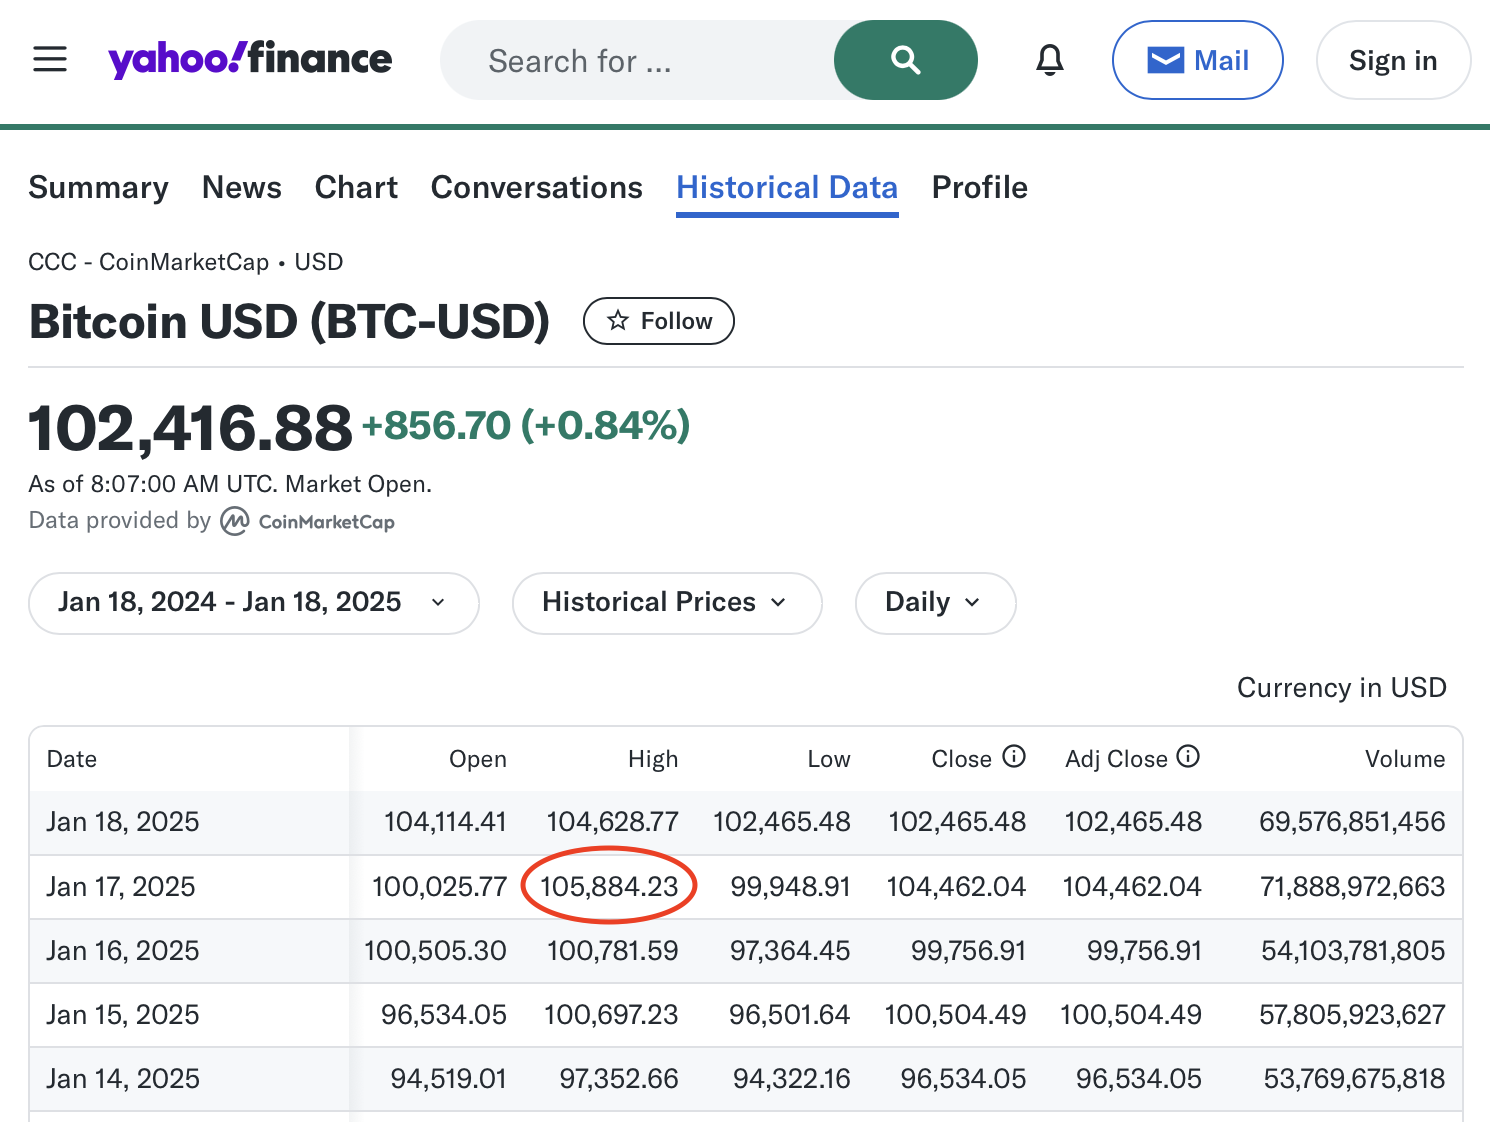Click the low value 96,501.64
Viewport: 1490px width, 1122px height.
[x=789, y=1015]
